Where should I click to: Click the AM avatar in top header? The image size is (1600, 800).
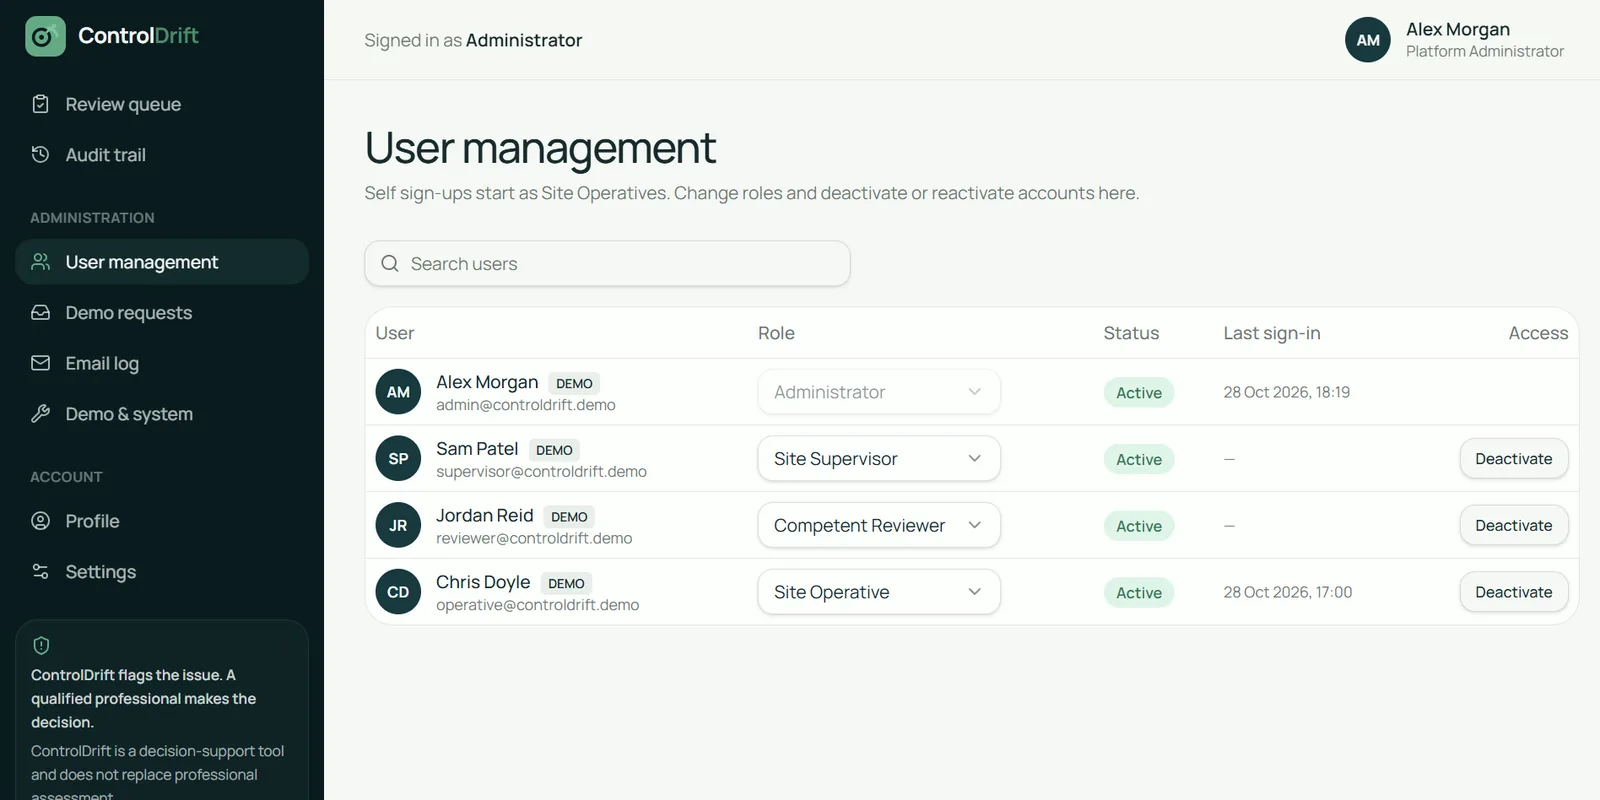click(1368, 40)
